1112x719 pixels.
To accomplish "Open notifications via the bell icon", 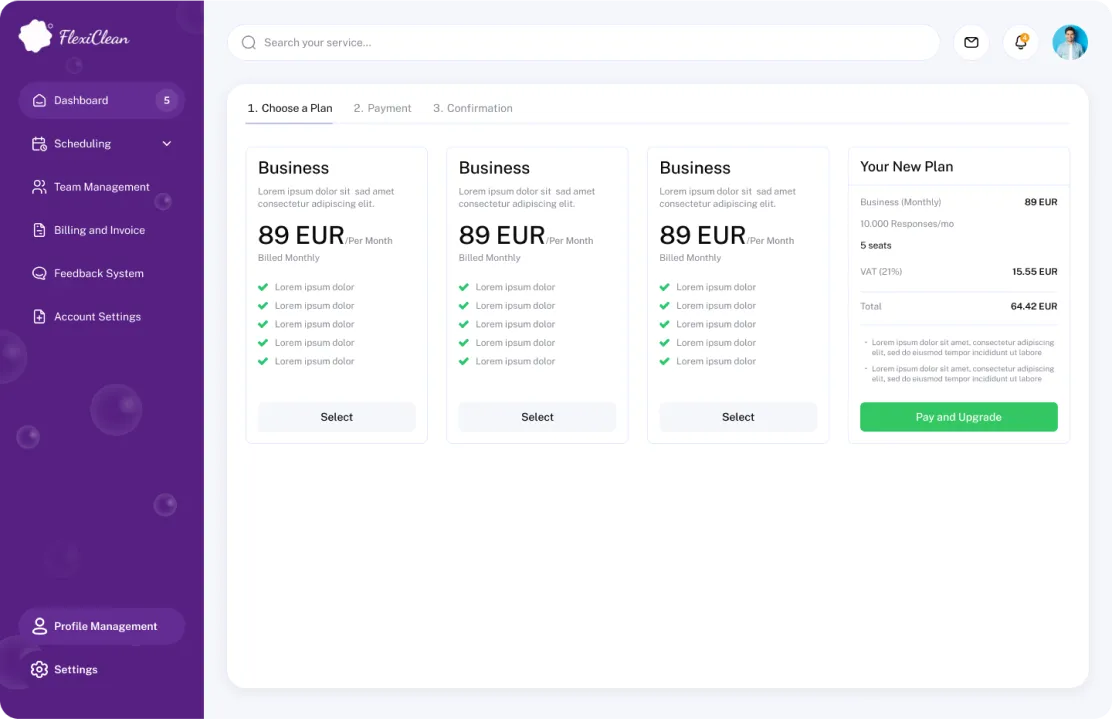I will pos(1020,43).
